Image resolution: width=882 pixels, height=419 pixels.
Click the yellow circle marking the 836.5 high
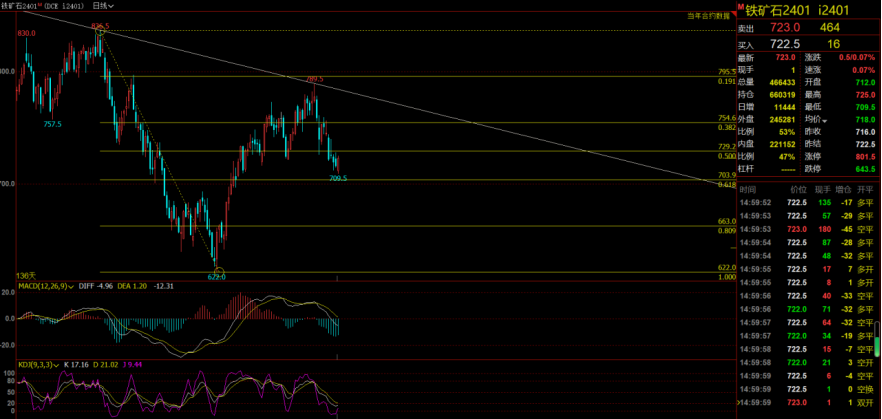point(101,31)
